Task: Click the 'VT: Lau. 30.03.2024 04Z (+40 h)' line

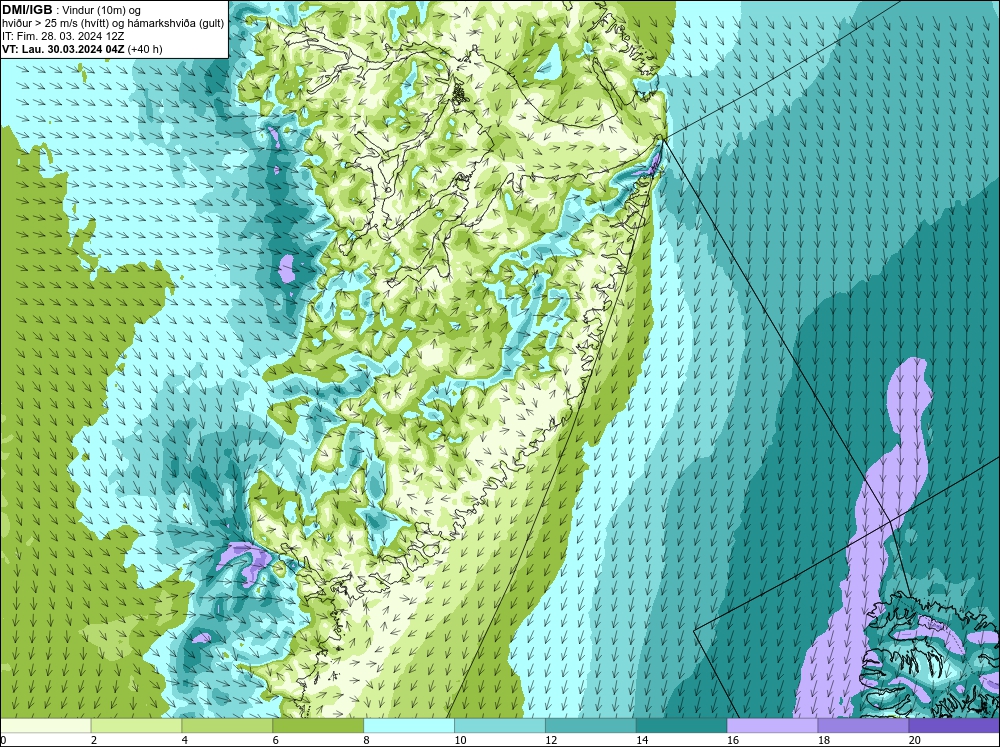Action: [82, 49]
